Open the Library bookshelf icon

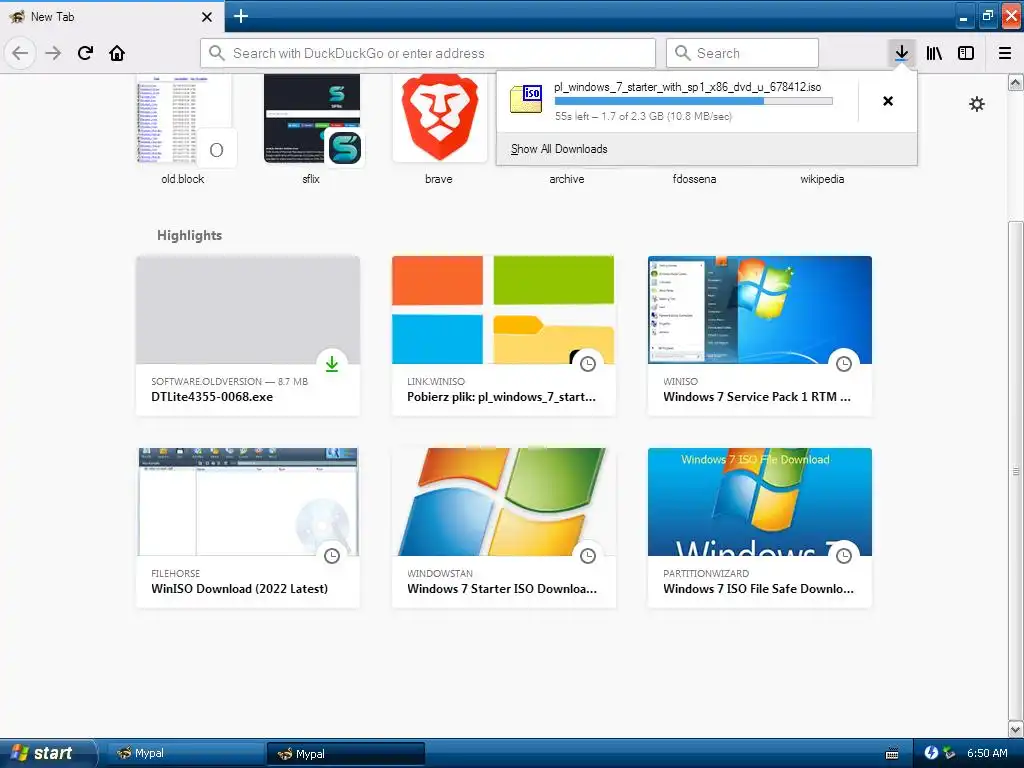[x=934, y=53]
